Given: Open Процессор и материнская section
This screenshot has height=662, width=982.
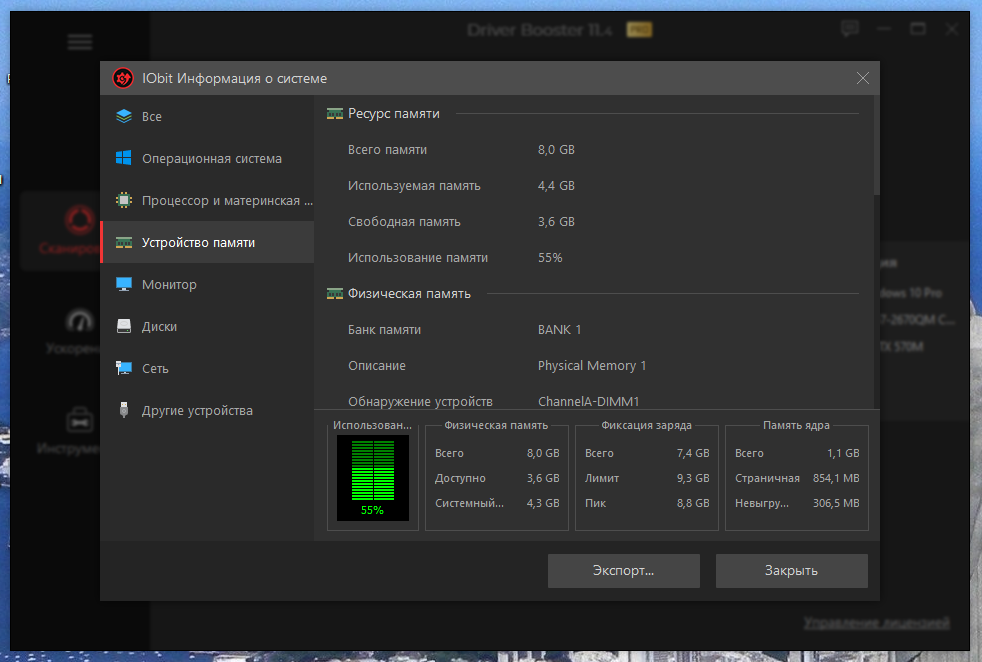Looking at the screenshot, I should tap(207, 200).
